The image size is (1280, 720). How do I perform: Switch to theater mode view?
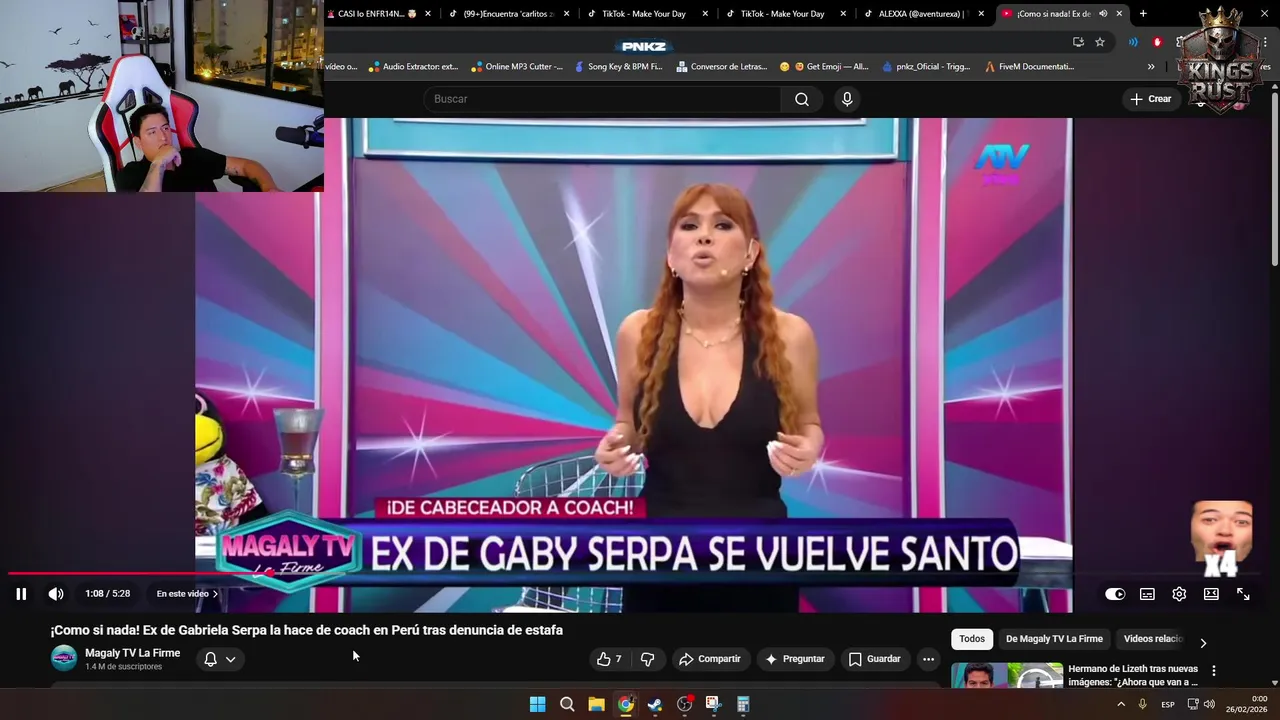click(x=1211, y=594)
